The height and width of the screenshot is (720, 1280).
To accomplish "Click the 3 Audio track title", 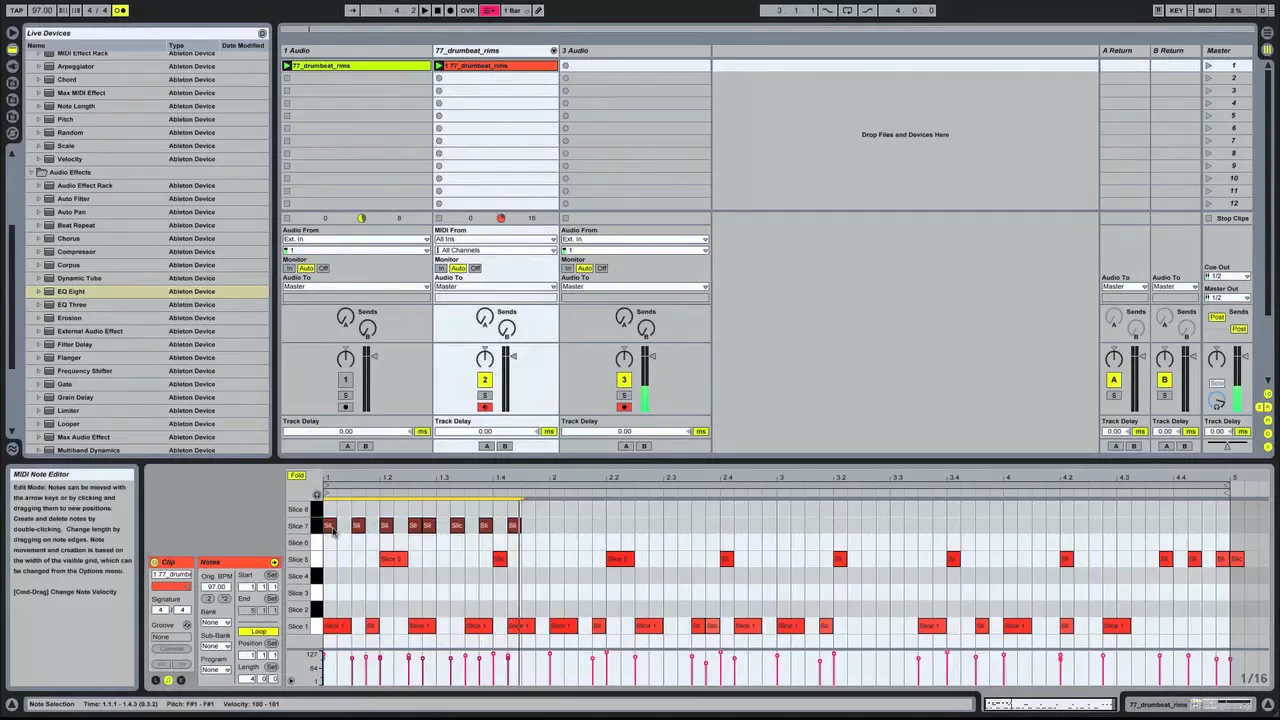I will 635,50.
